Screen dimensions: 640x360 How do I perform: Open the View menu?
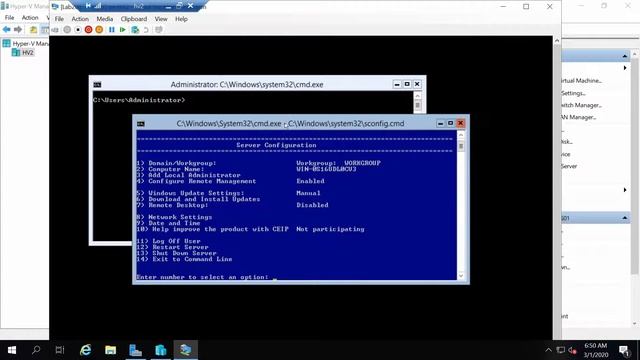click(161, 19)
